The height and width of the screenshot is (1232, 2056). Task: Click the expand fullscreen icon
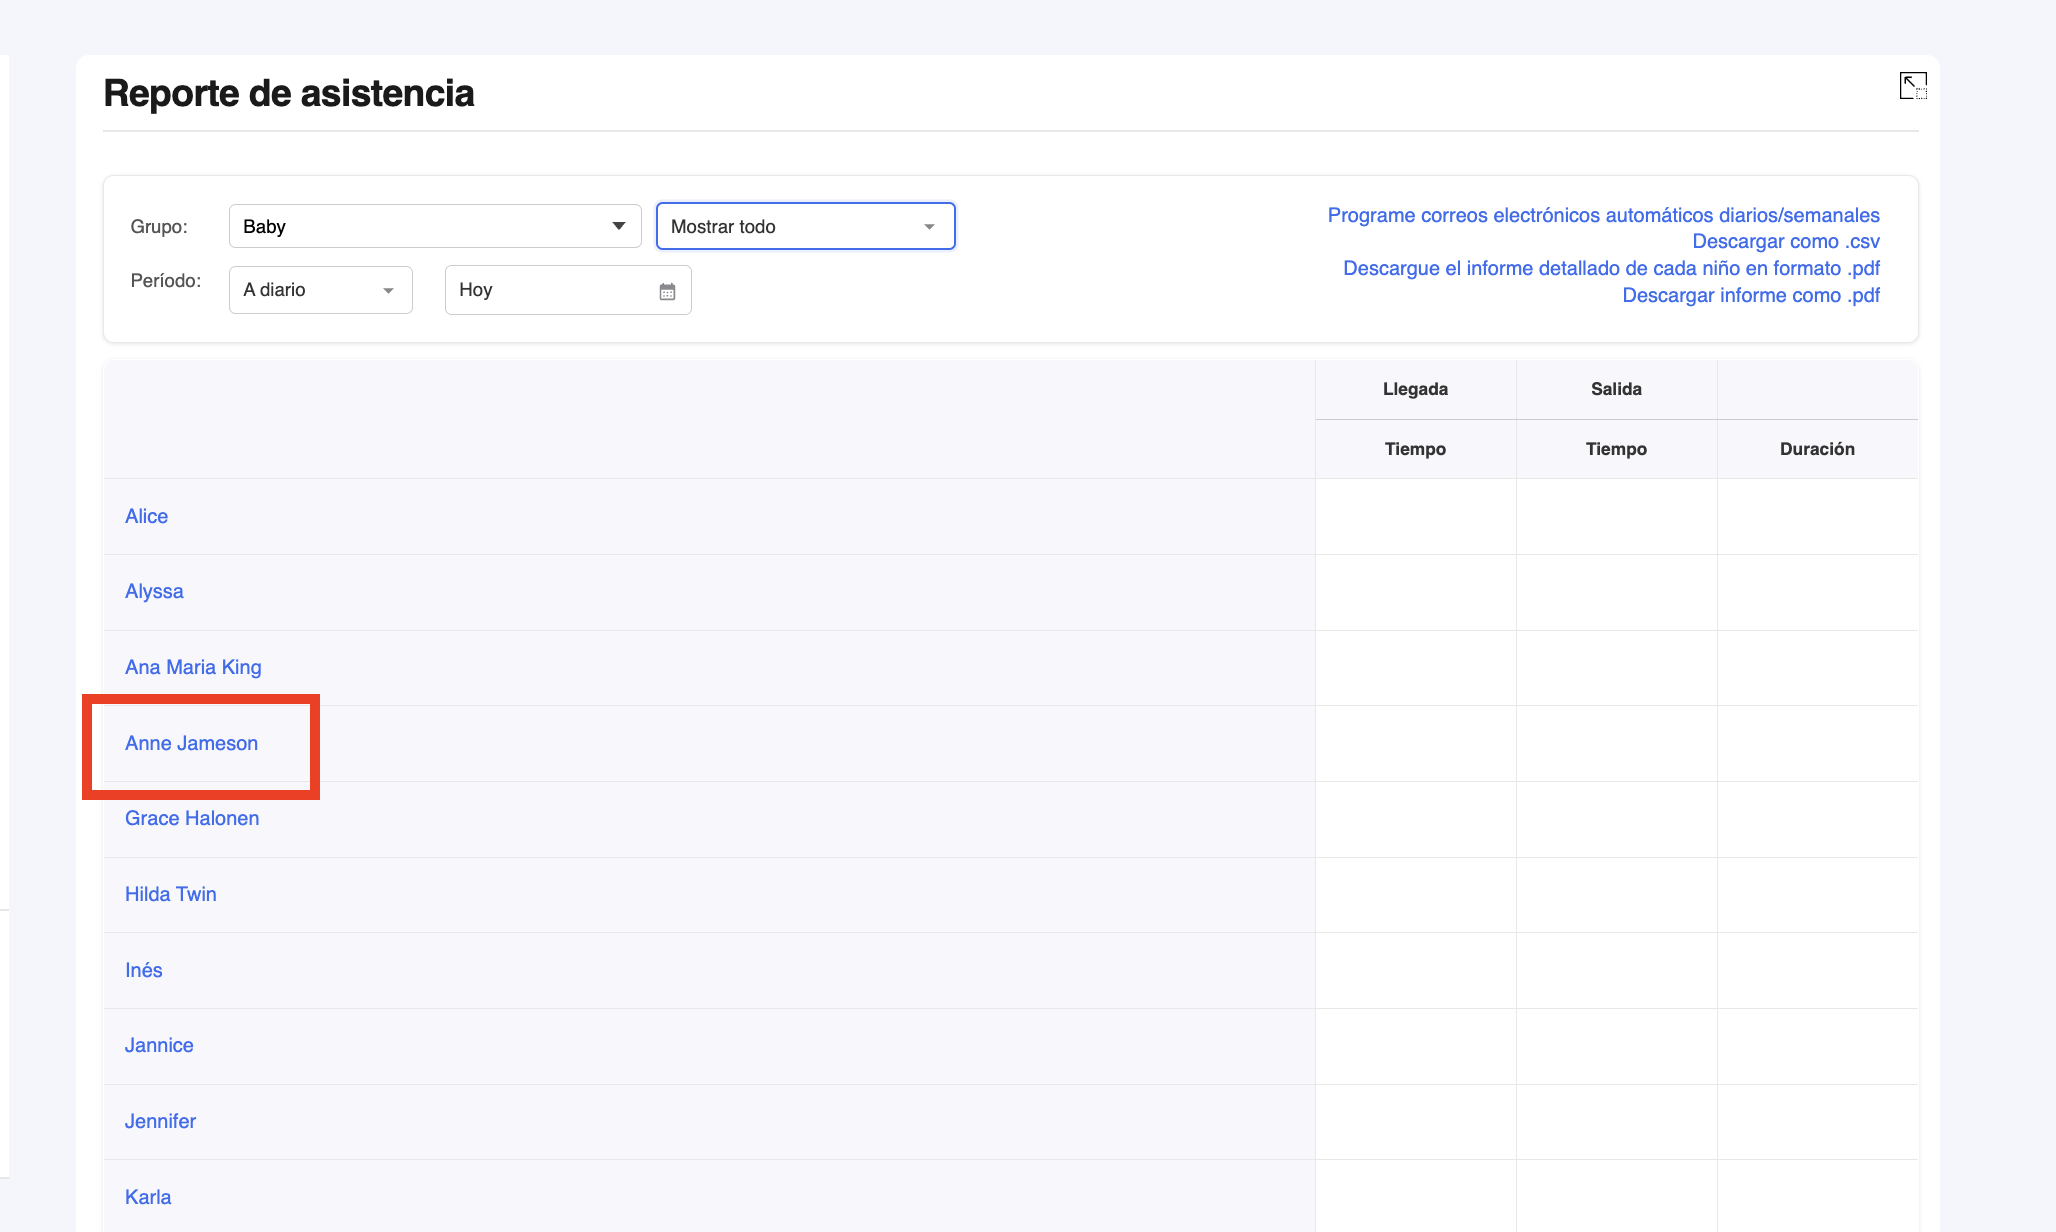click(x=1912, y=86)
